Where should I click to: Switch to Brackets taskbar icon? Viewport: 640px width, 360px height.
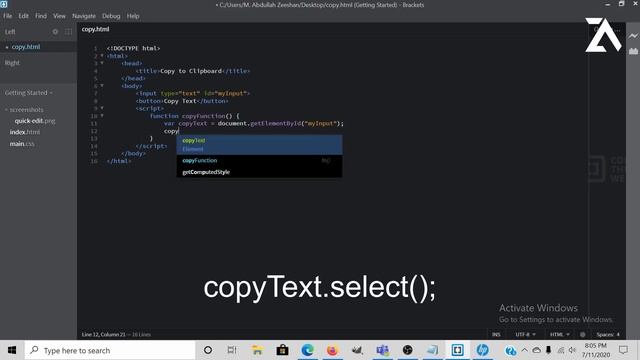(x=457, y=350)
